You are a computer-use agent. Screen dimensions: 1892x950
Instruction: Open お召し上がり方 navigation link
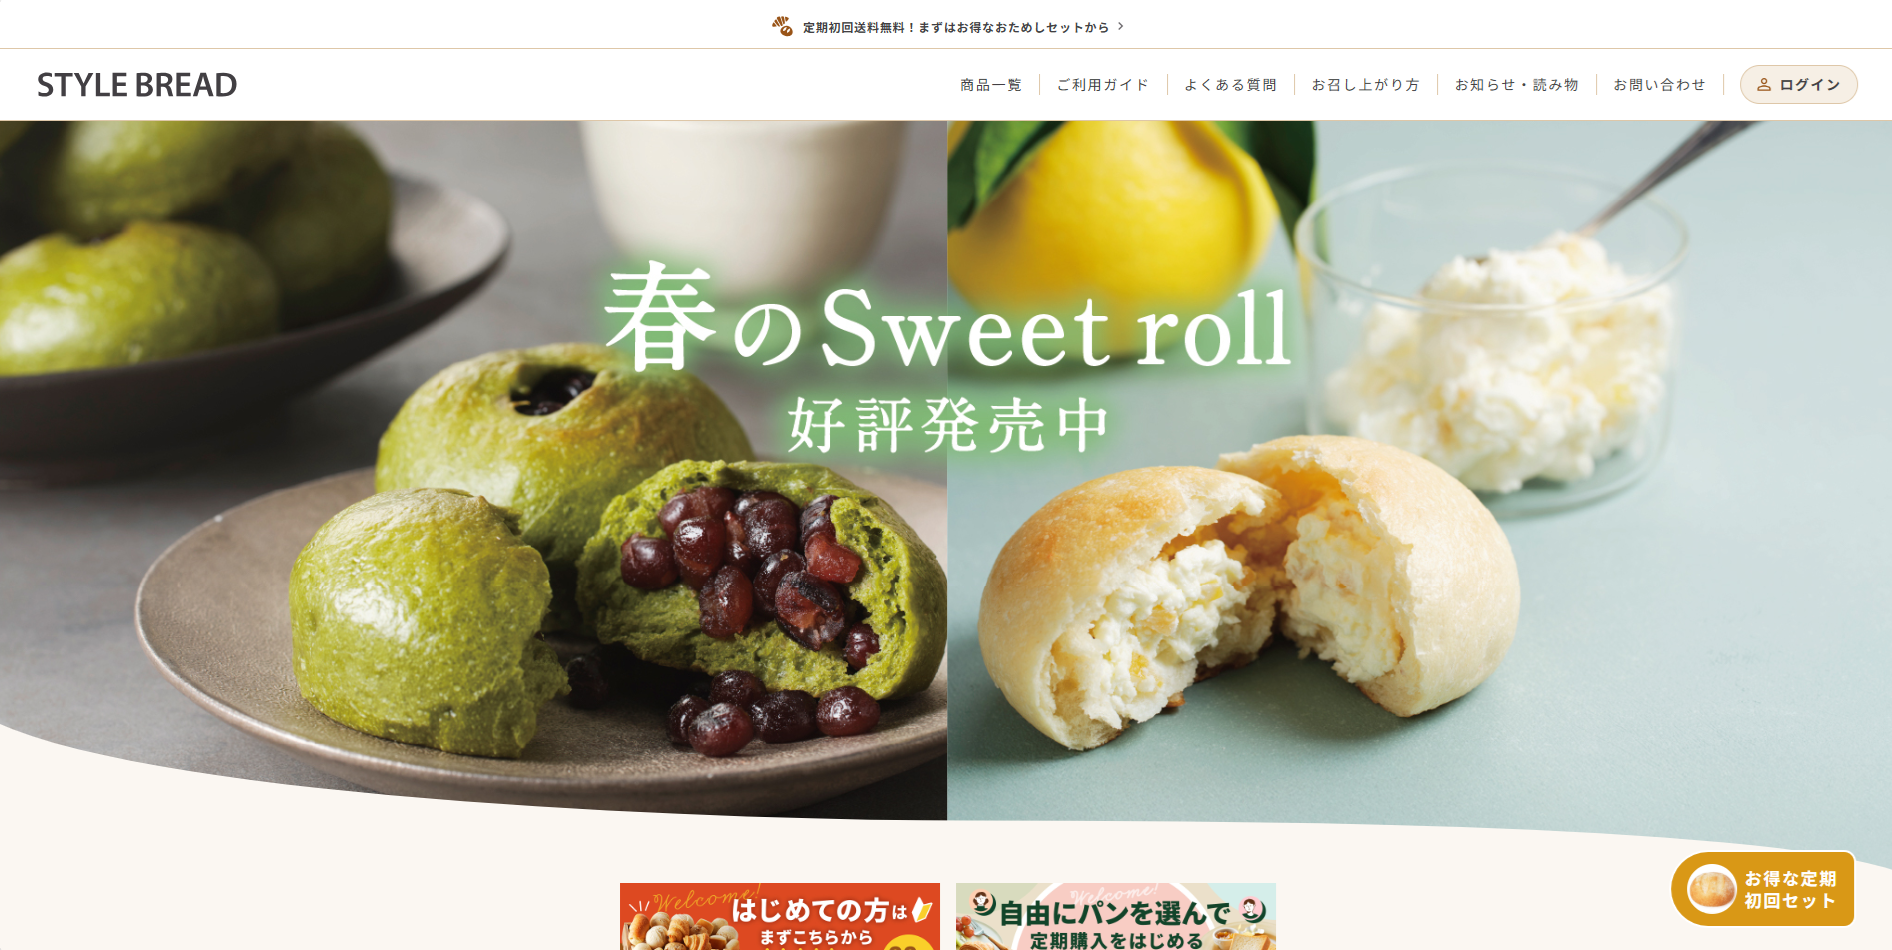(1365, 85)
